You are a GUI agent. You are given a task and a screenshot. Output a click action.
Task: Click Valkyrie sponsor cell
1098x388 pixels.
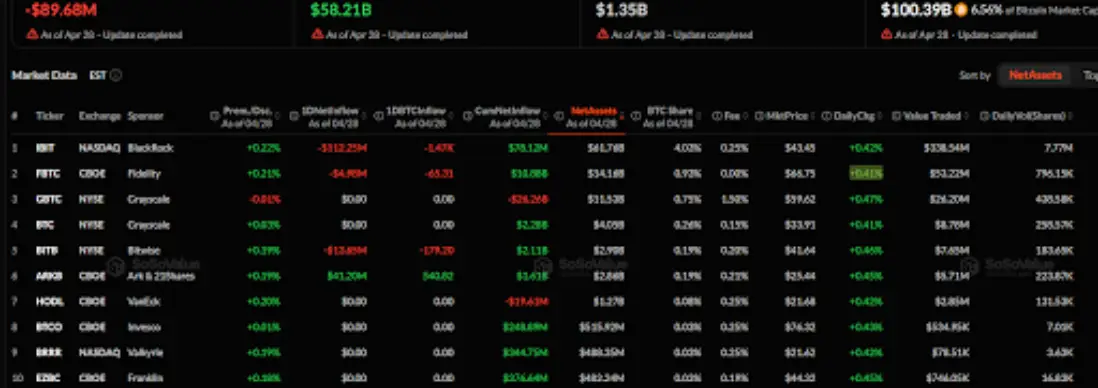(146, 352)
